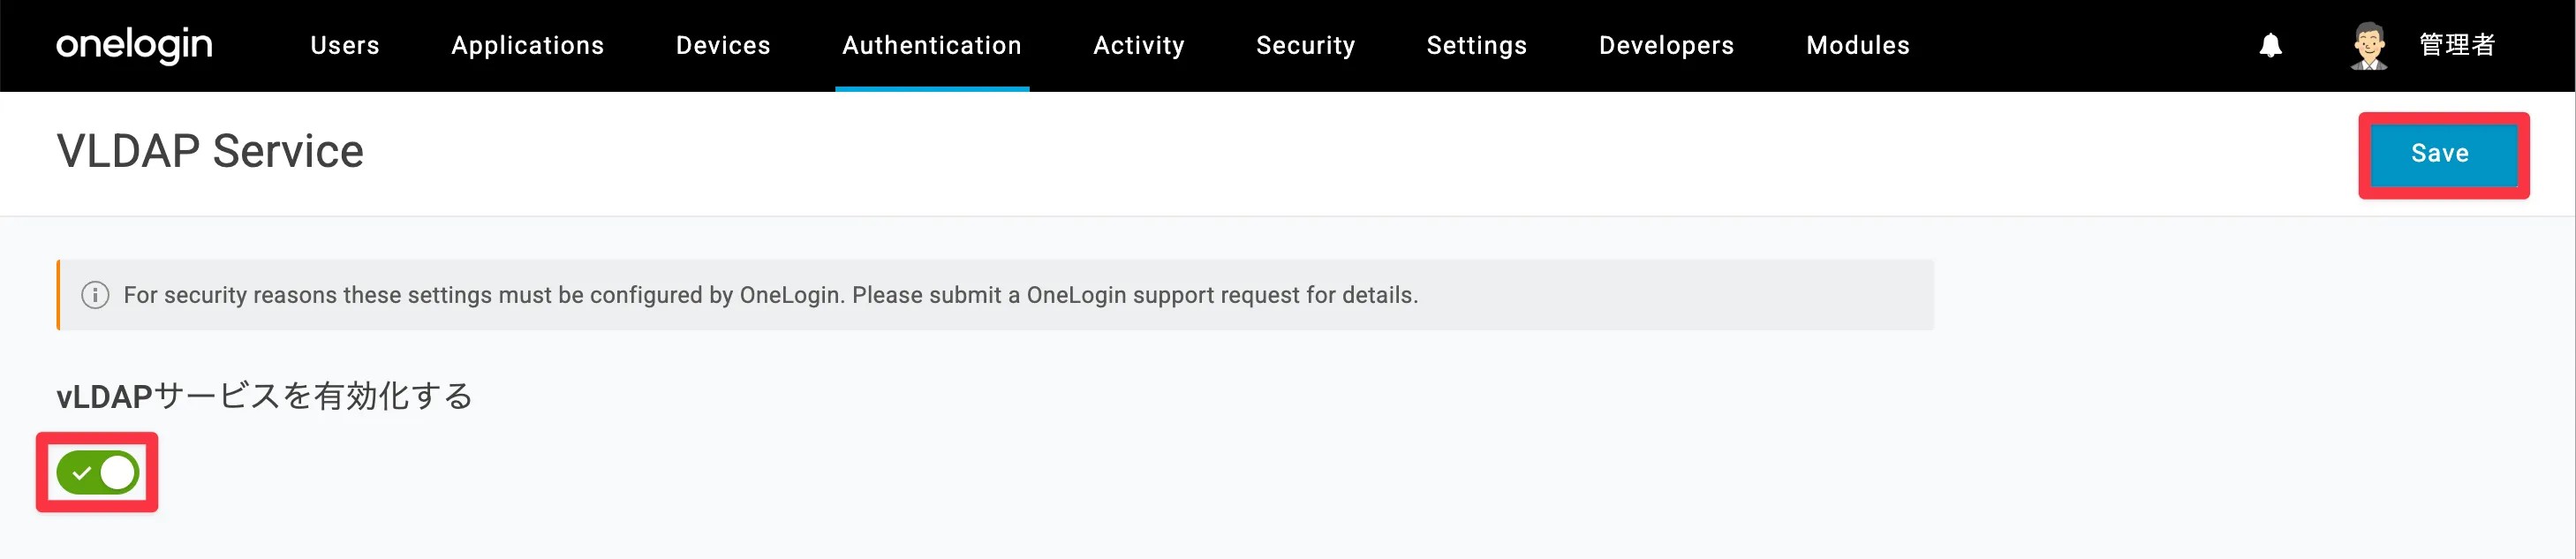Open the notifications bell

2271,46
